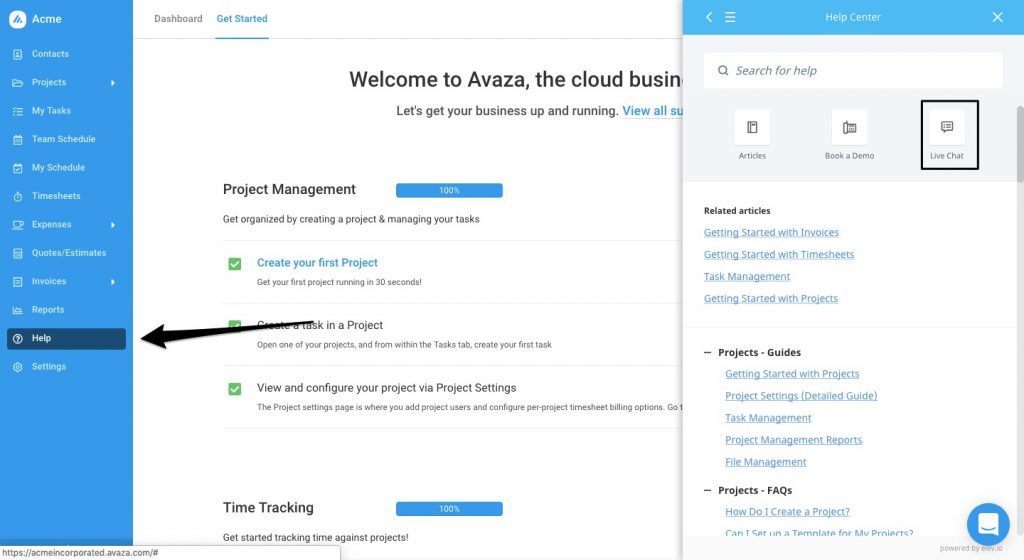Open How Do I Create a Project?
Image resolution: width=1024 pixels, height=560 pixels.
coord(787,512)
